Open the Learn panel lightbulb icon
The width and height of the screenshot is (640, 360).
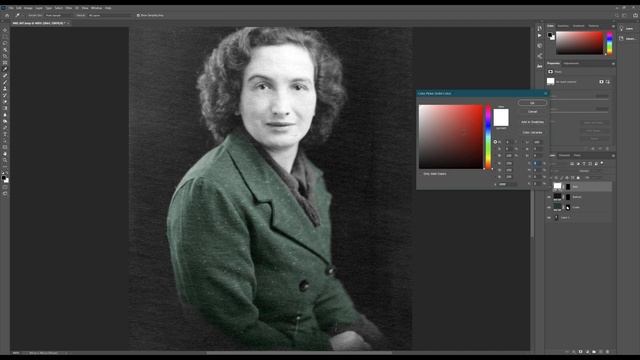(x=621, y=29)
